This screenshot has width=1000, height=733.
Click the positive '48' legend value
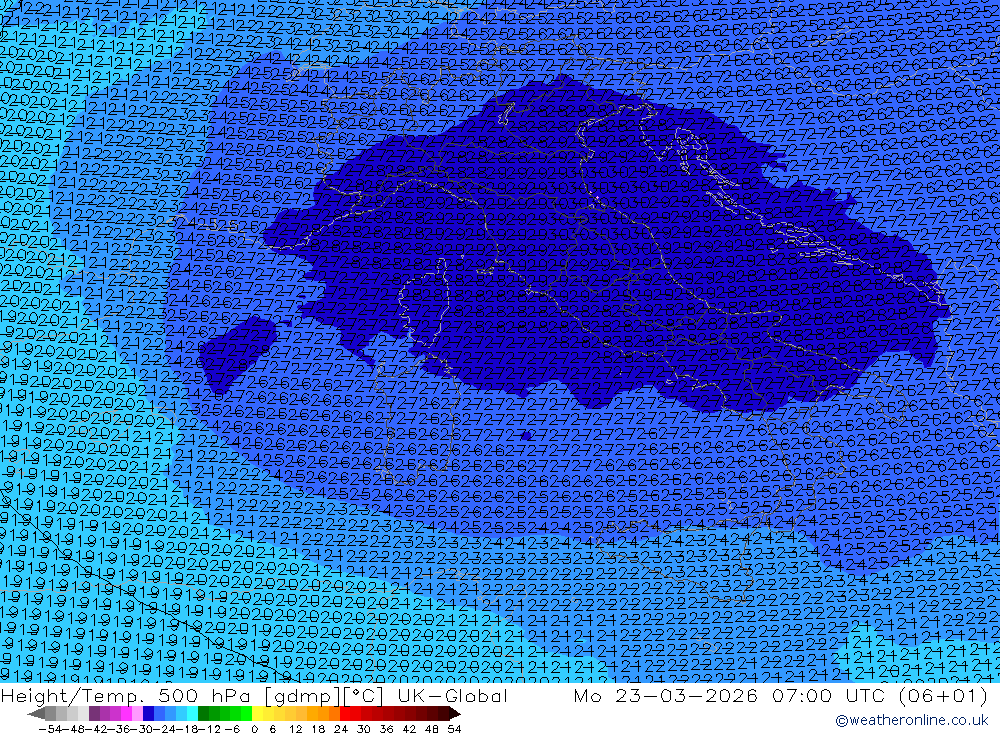pyautogui.click(x=431, y=729)
